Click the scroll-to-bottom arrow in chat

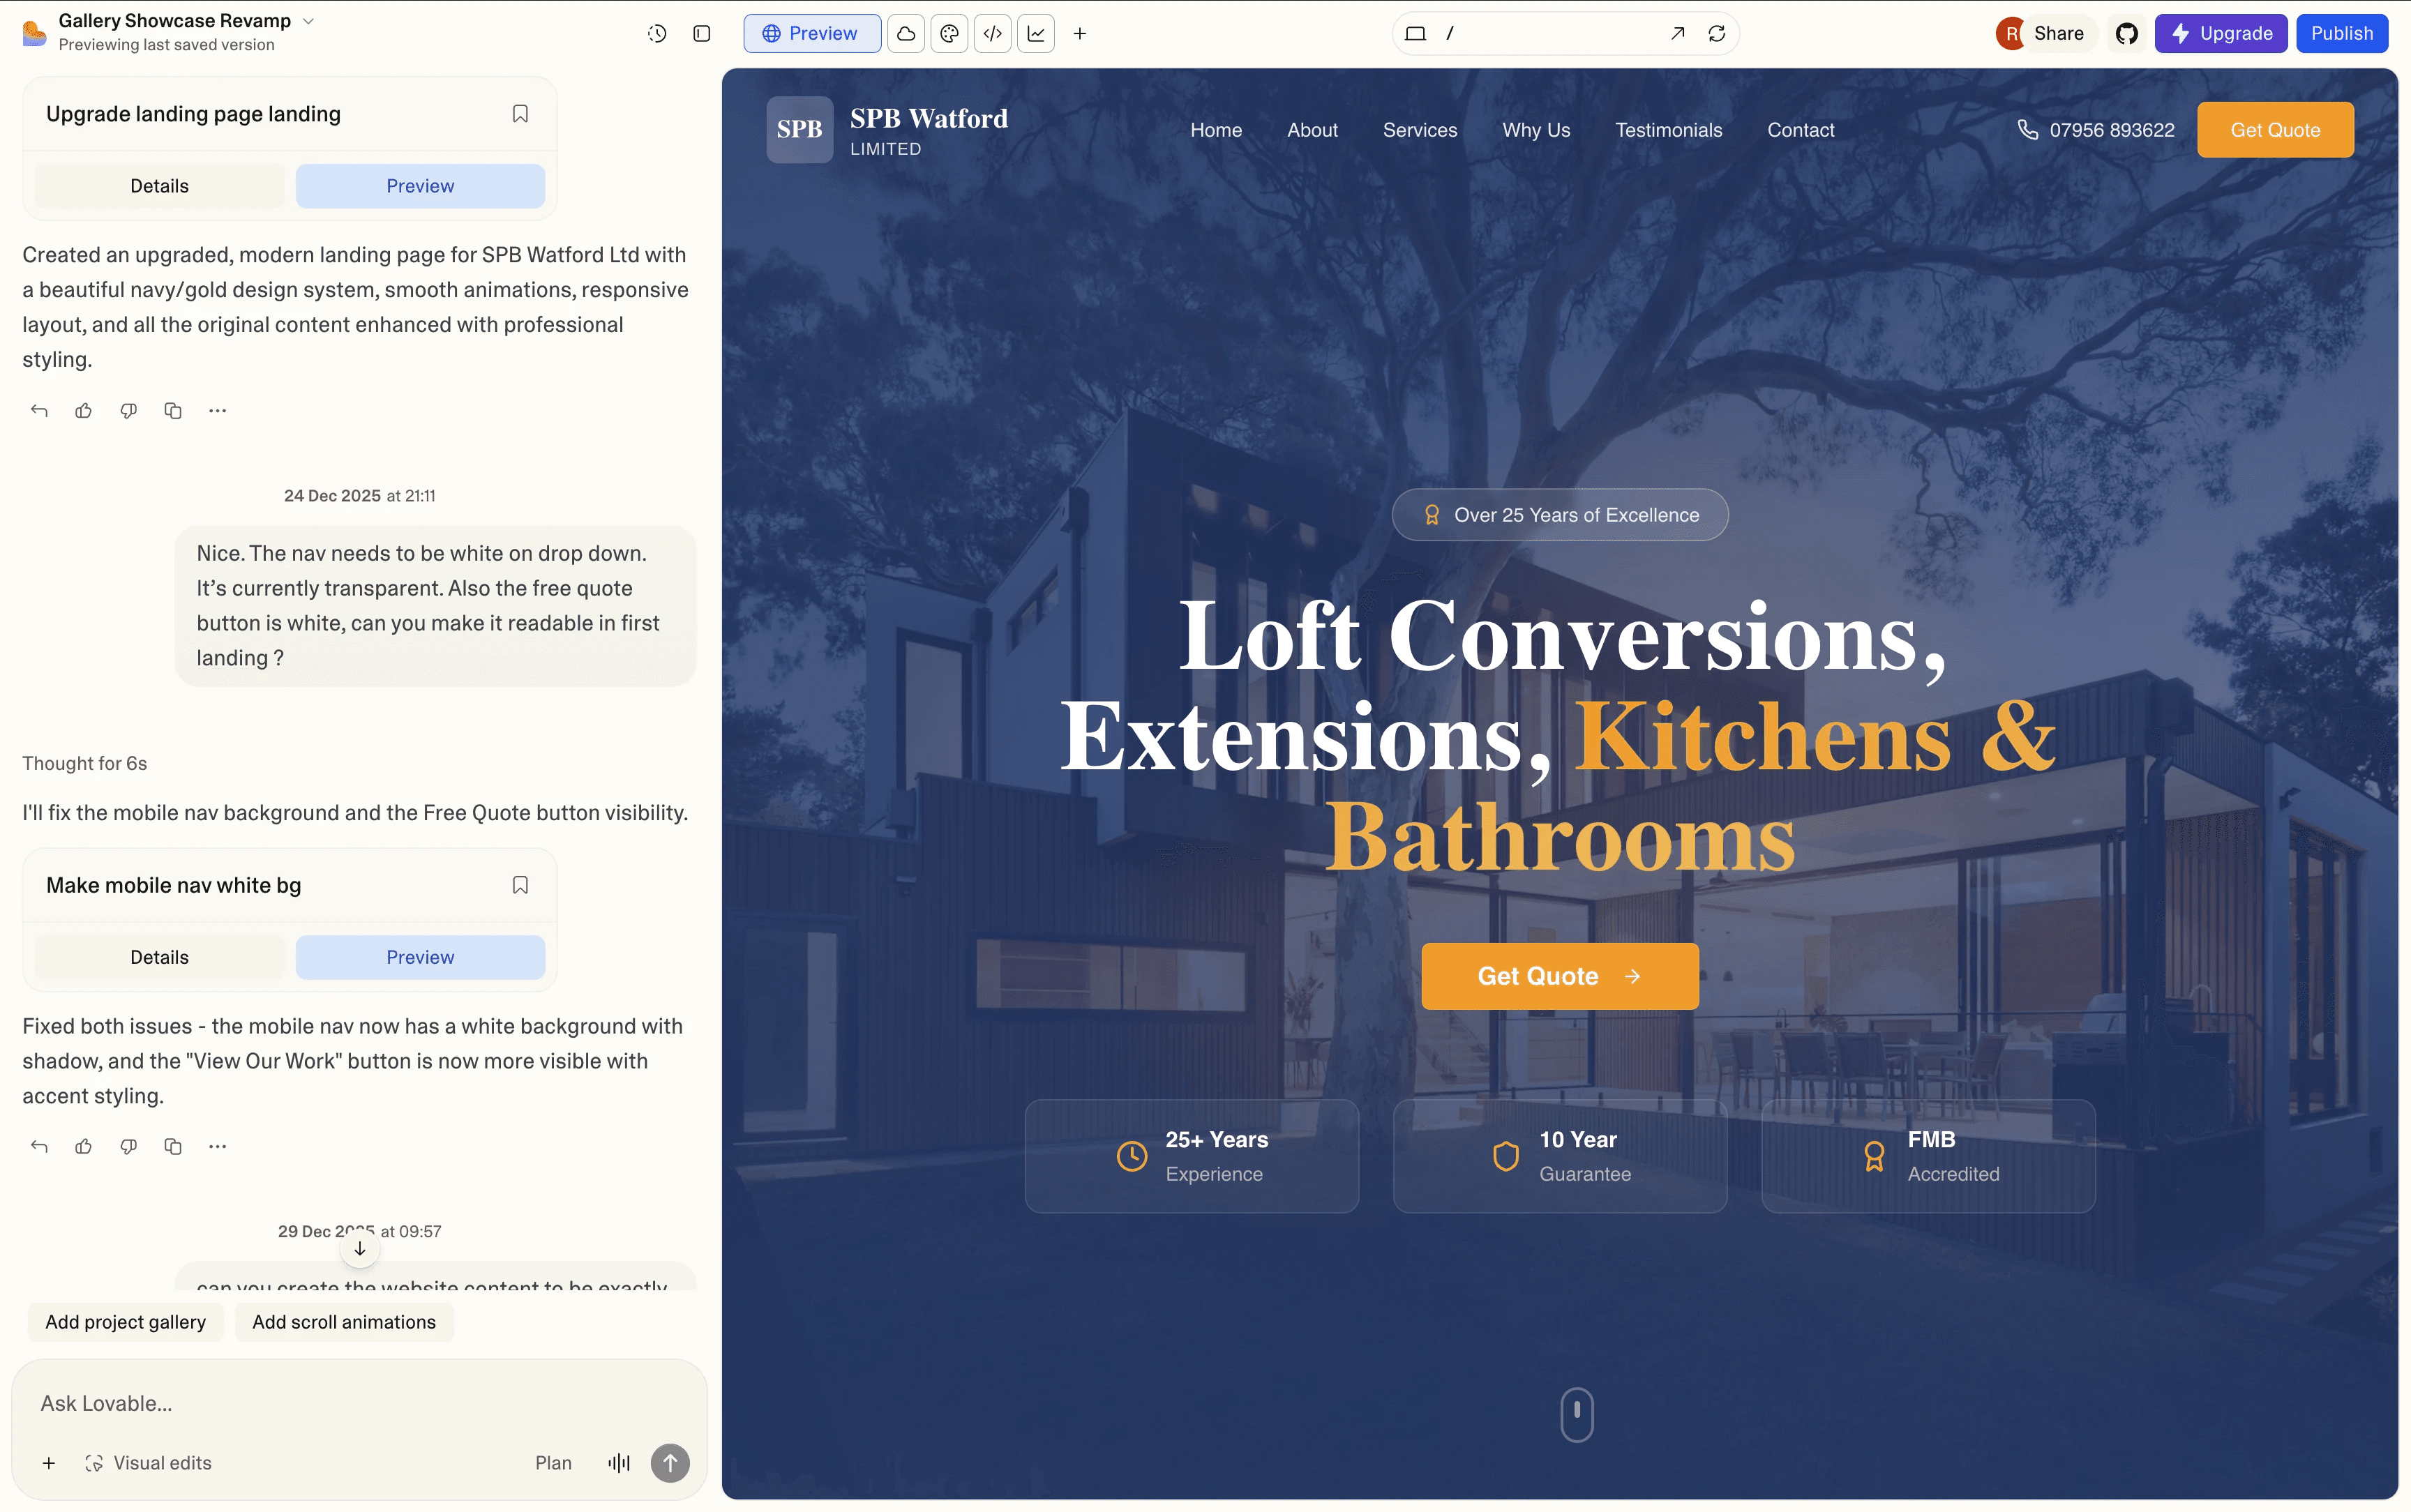360,1248
